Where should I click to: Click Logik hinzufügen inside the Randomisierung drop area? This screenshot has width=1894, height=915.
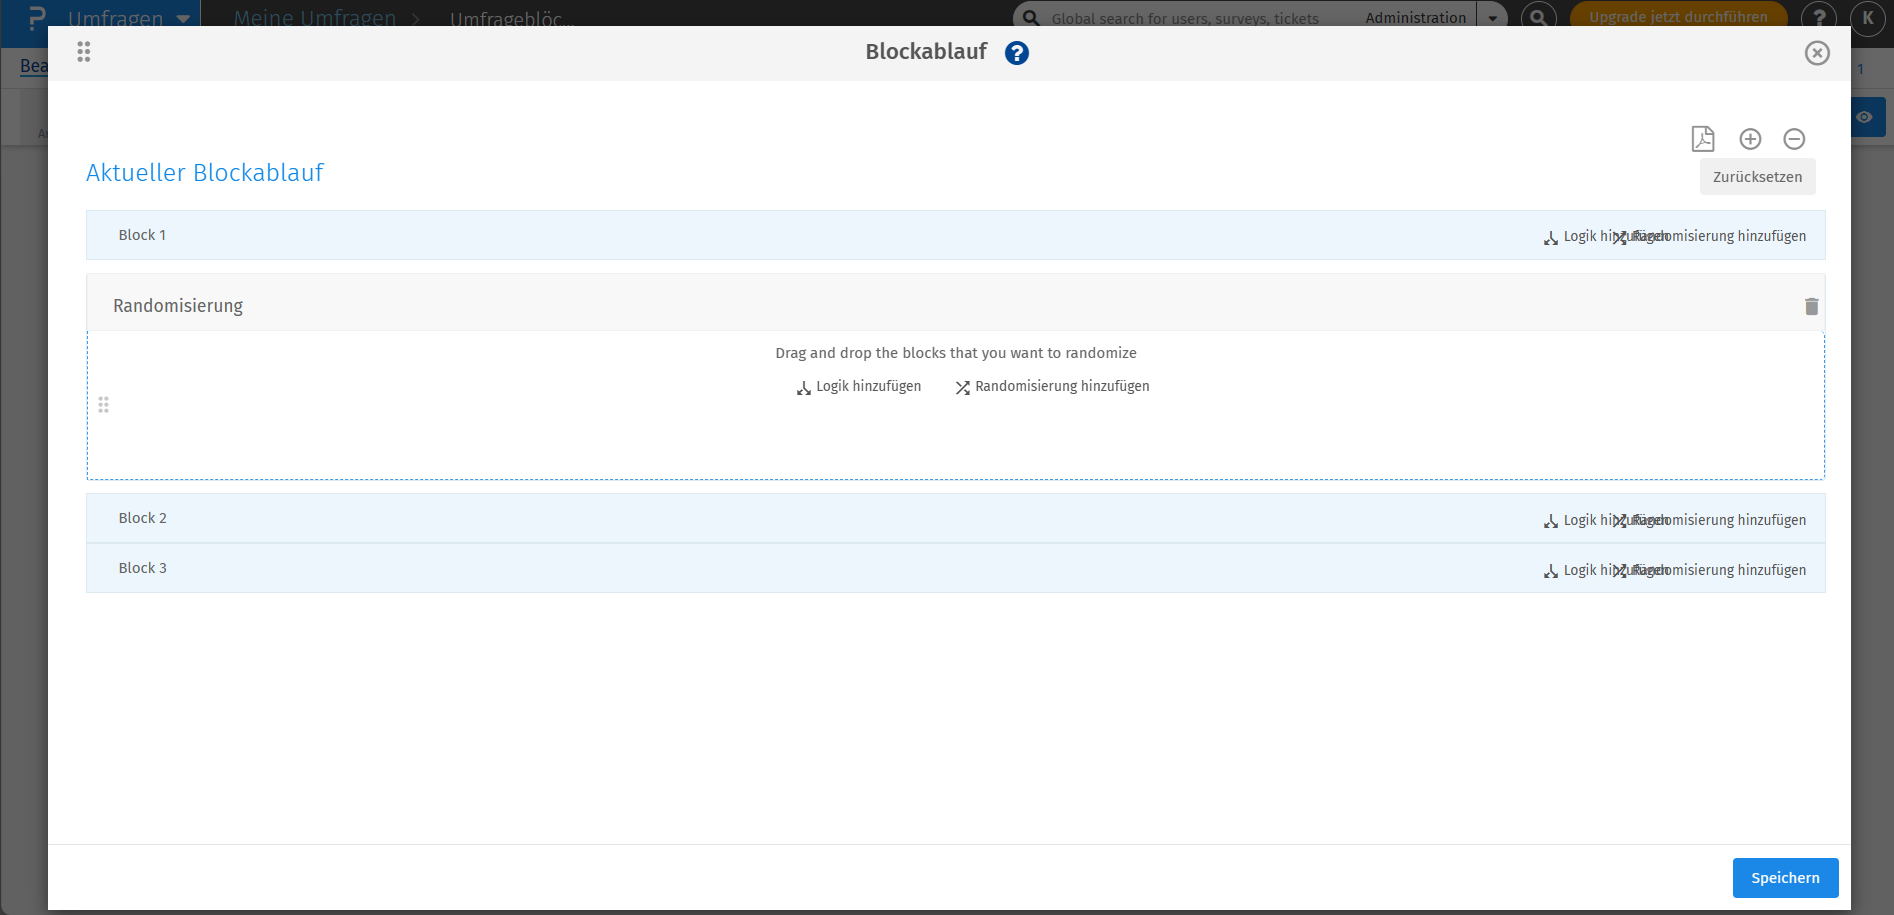(x=859, y=387)
